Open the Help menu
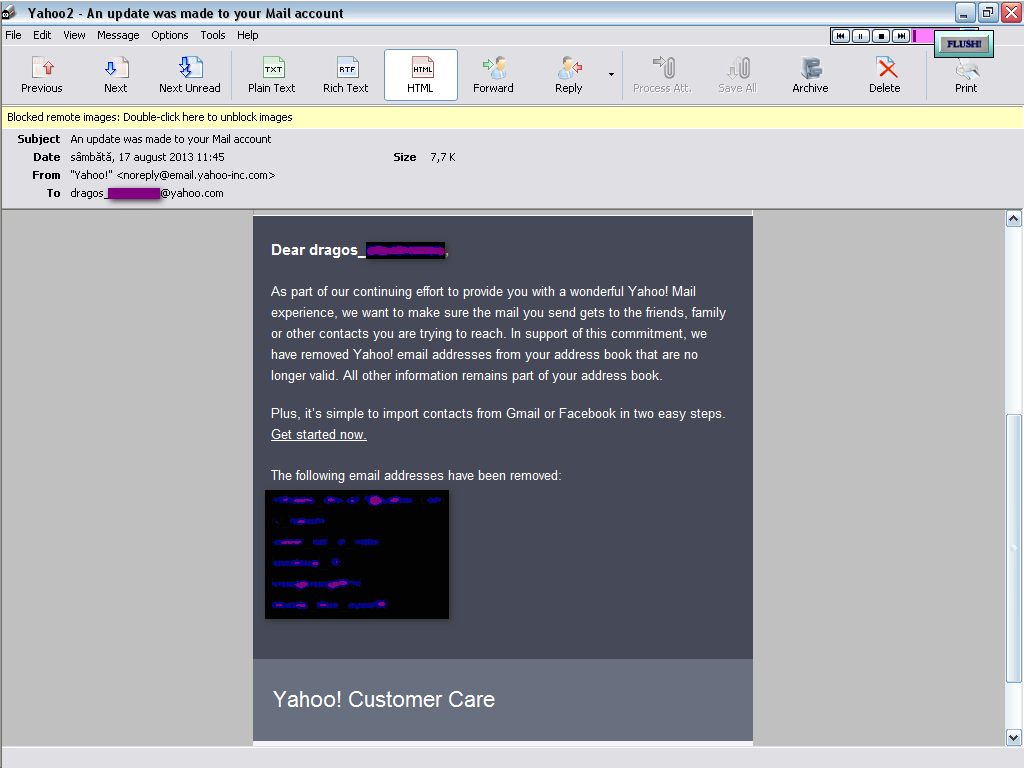 point(248,35)
